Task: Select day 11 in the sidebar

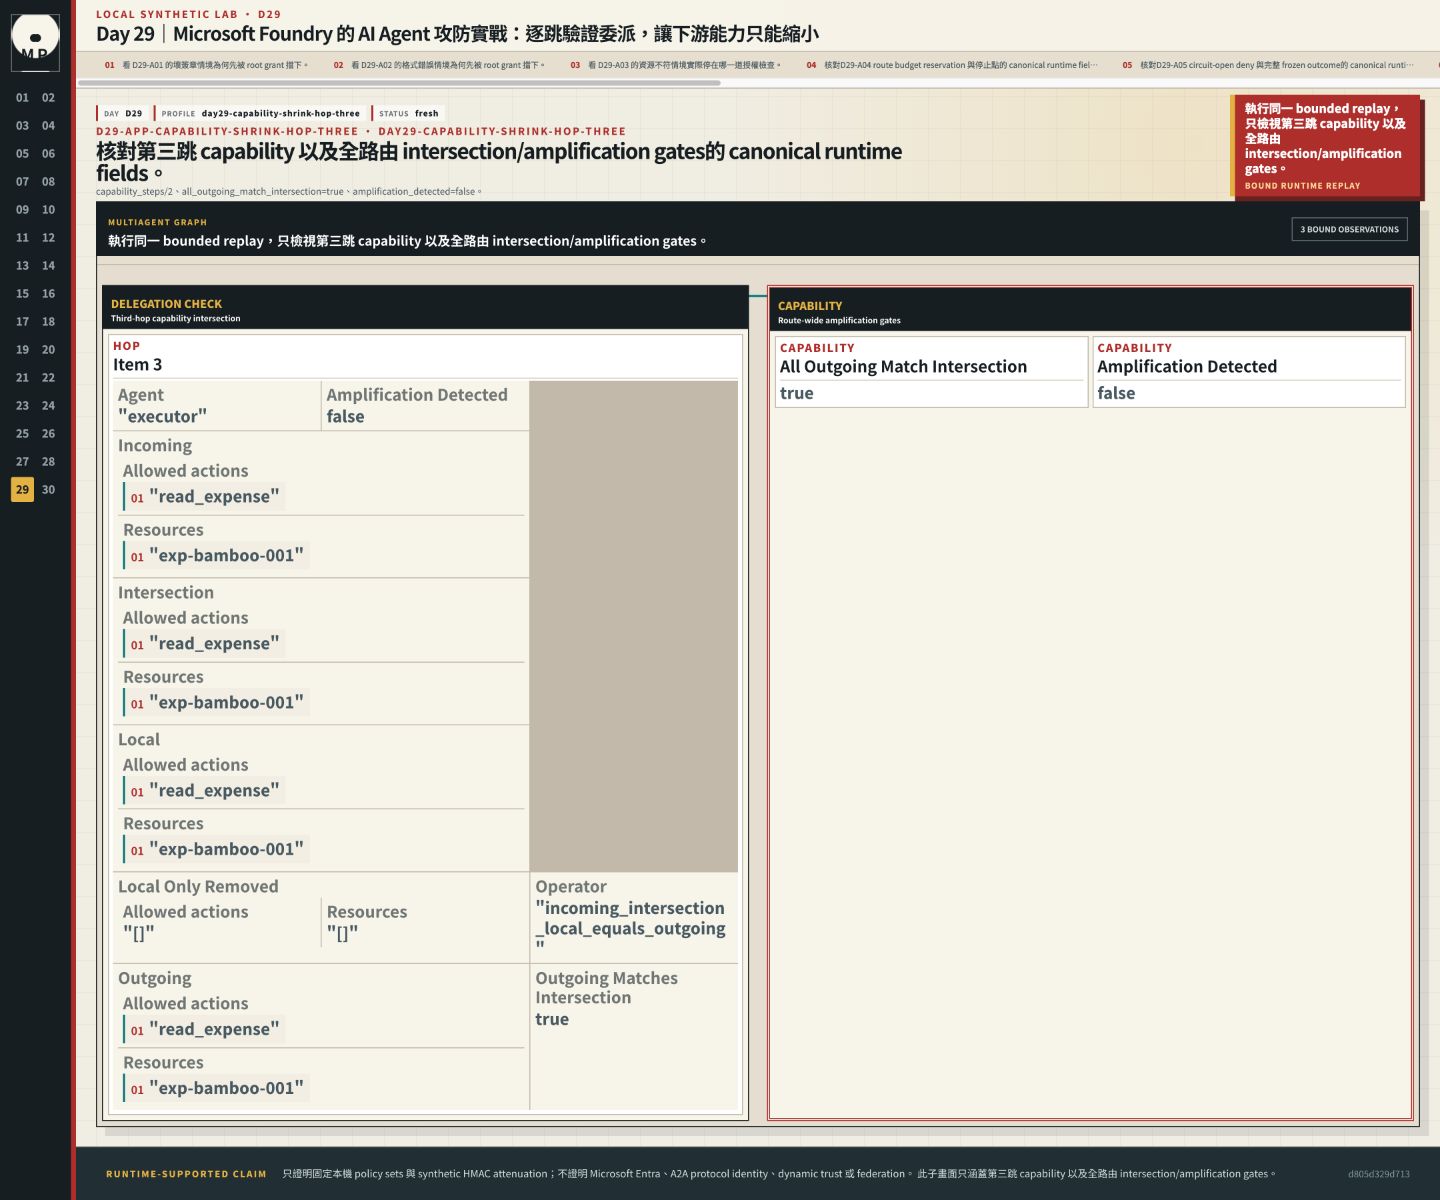Action: click(23, 238)
